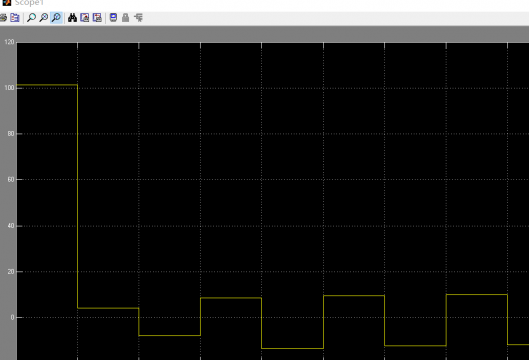Select the Zoom magnifier tool
Viewport: 529px width, 360px height.
(31, 18)
